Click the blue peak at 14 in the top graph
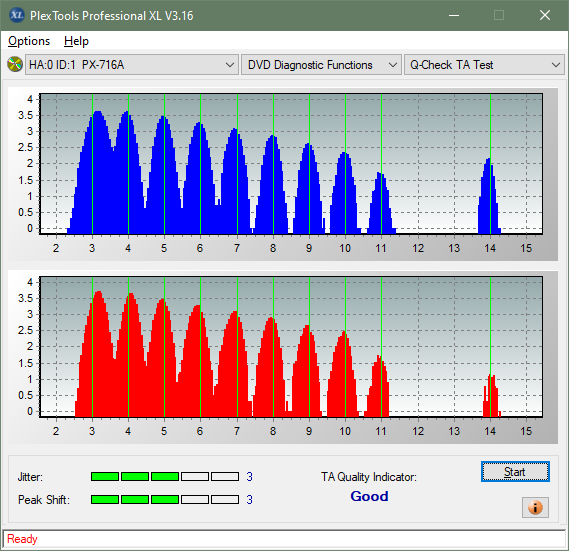Screen dimensions: 569x551 tap(488, 196)
